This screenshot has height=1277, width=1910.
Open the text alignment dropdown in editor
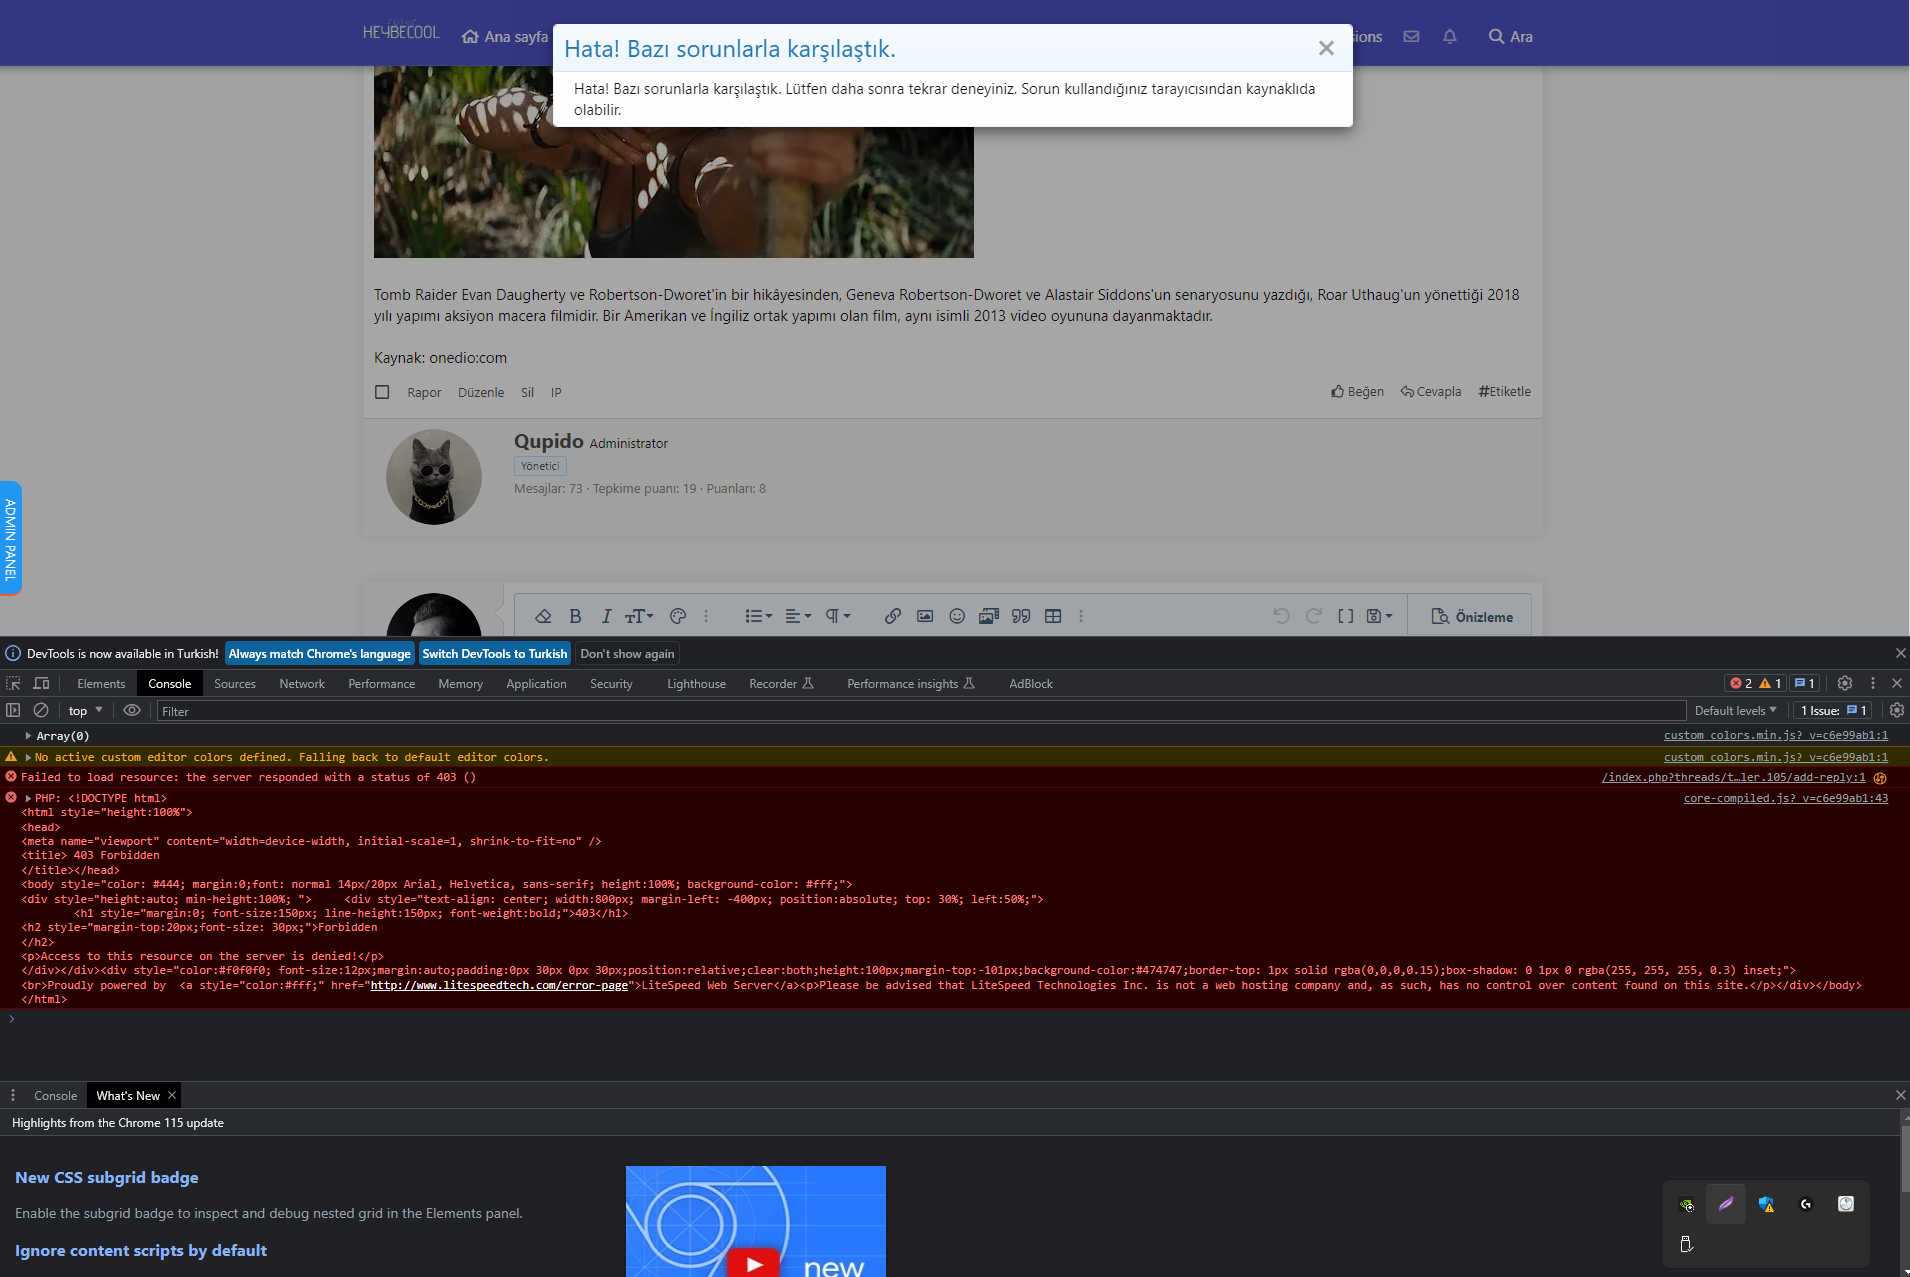pos(798,616)
